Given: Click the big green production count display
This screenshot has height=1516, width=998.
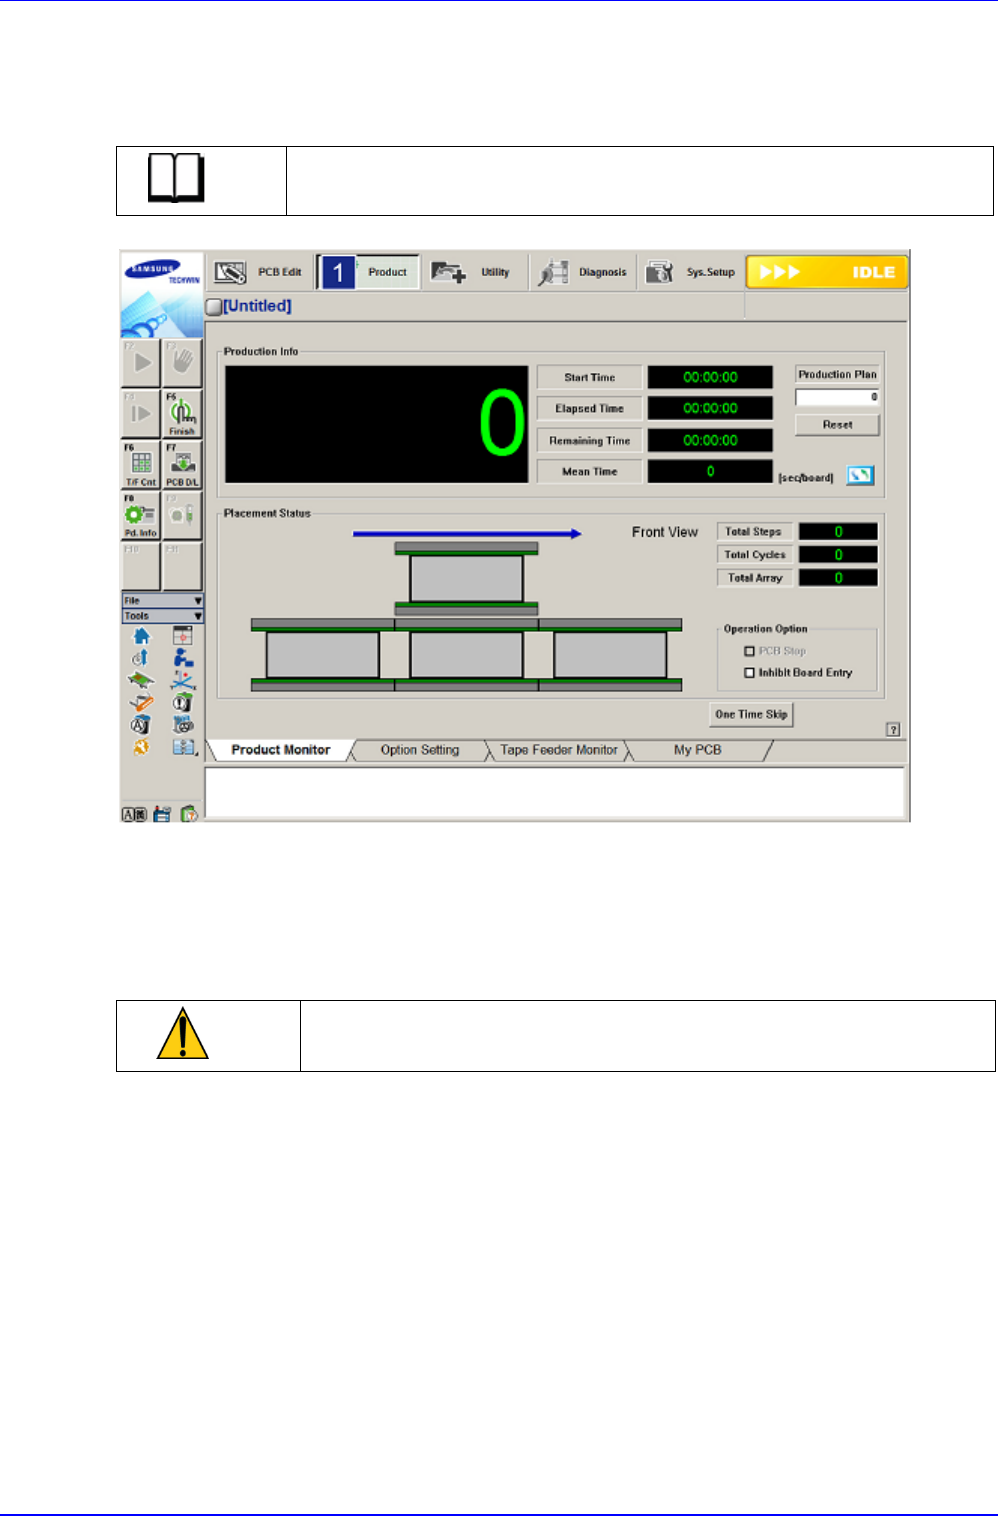Looking at the screenshot, I should [x=377, y=424].
